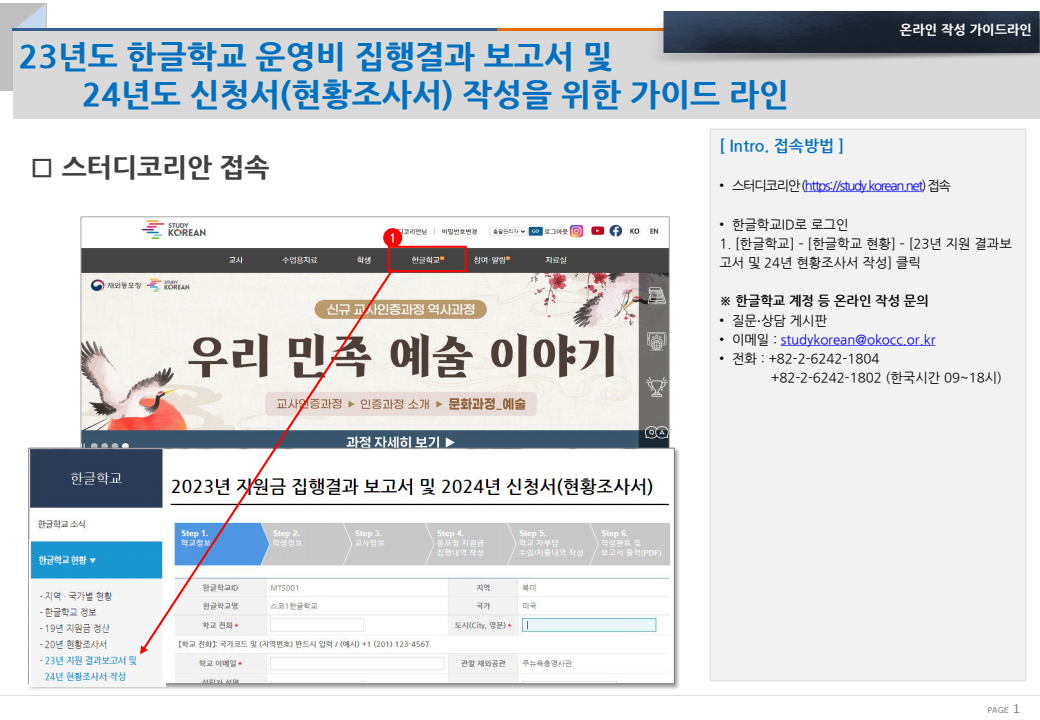Click the book stack icon on the banner sidebar
Viewport: 1040px width, 720px height.
(656, 296)
